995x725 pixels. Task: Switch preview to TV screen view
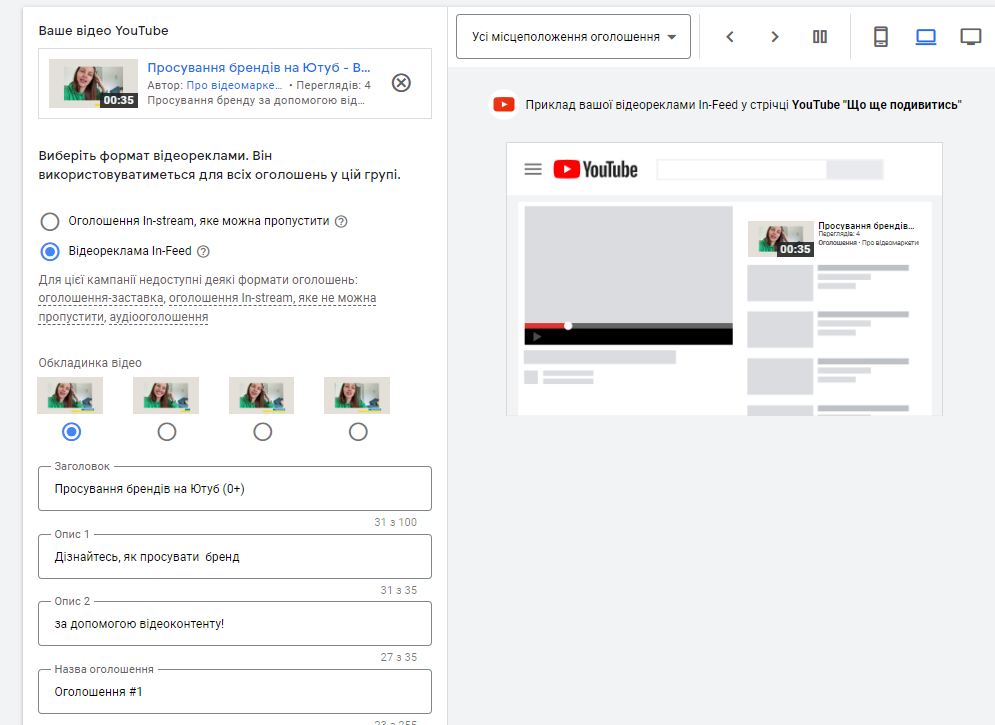[971, 37]
